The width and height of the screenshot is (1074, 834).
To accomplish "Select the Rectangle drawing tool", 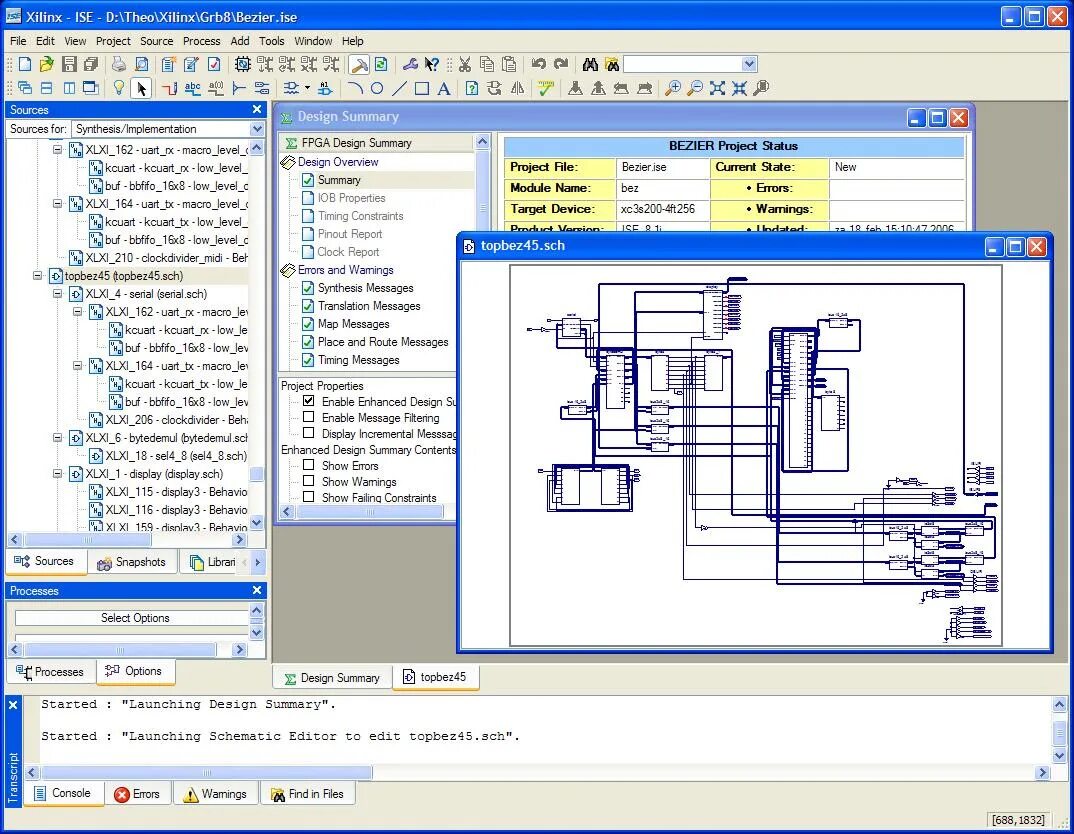I will point(422,88).
